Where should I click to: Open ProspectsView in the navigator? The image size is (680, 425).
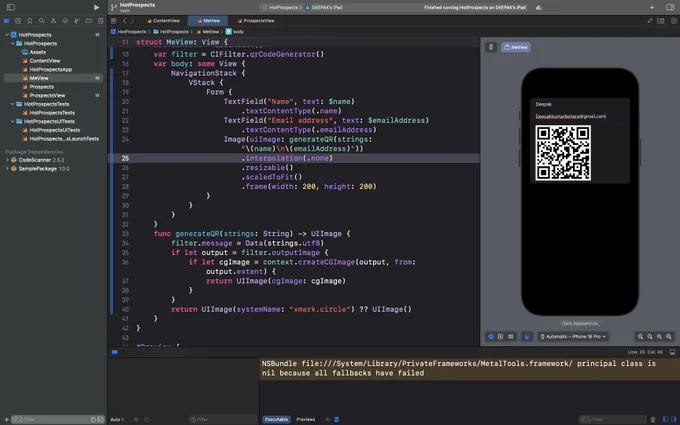point(47,95)
